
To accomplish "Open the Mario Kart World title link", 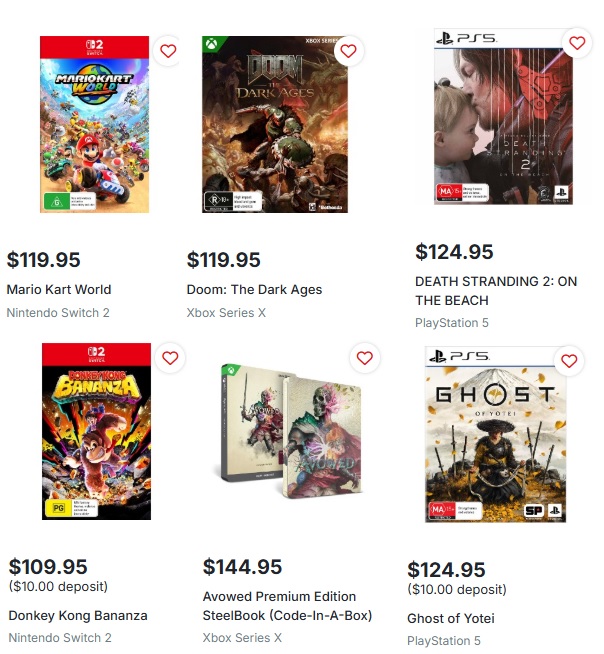I will 59,289.
